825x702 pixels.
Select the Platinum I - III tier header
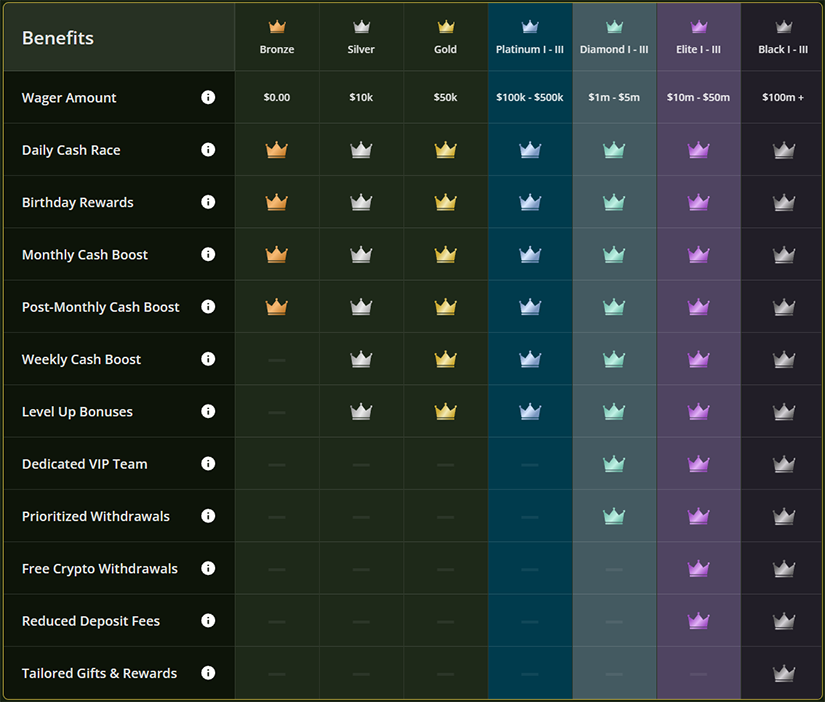[530, 38]
